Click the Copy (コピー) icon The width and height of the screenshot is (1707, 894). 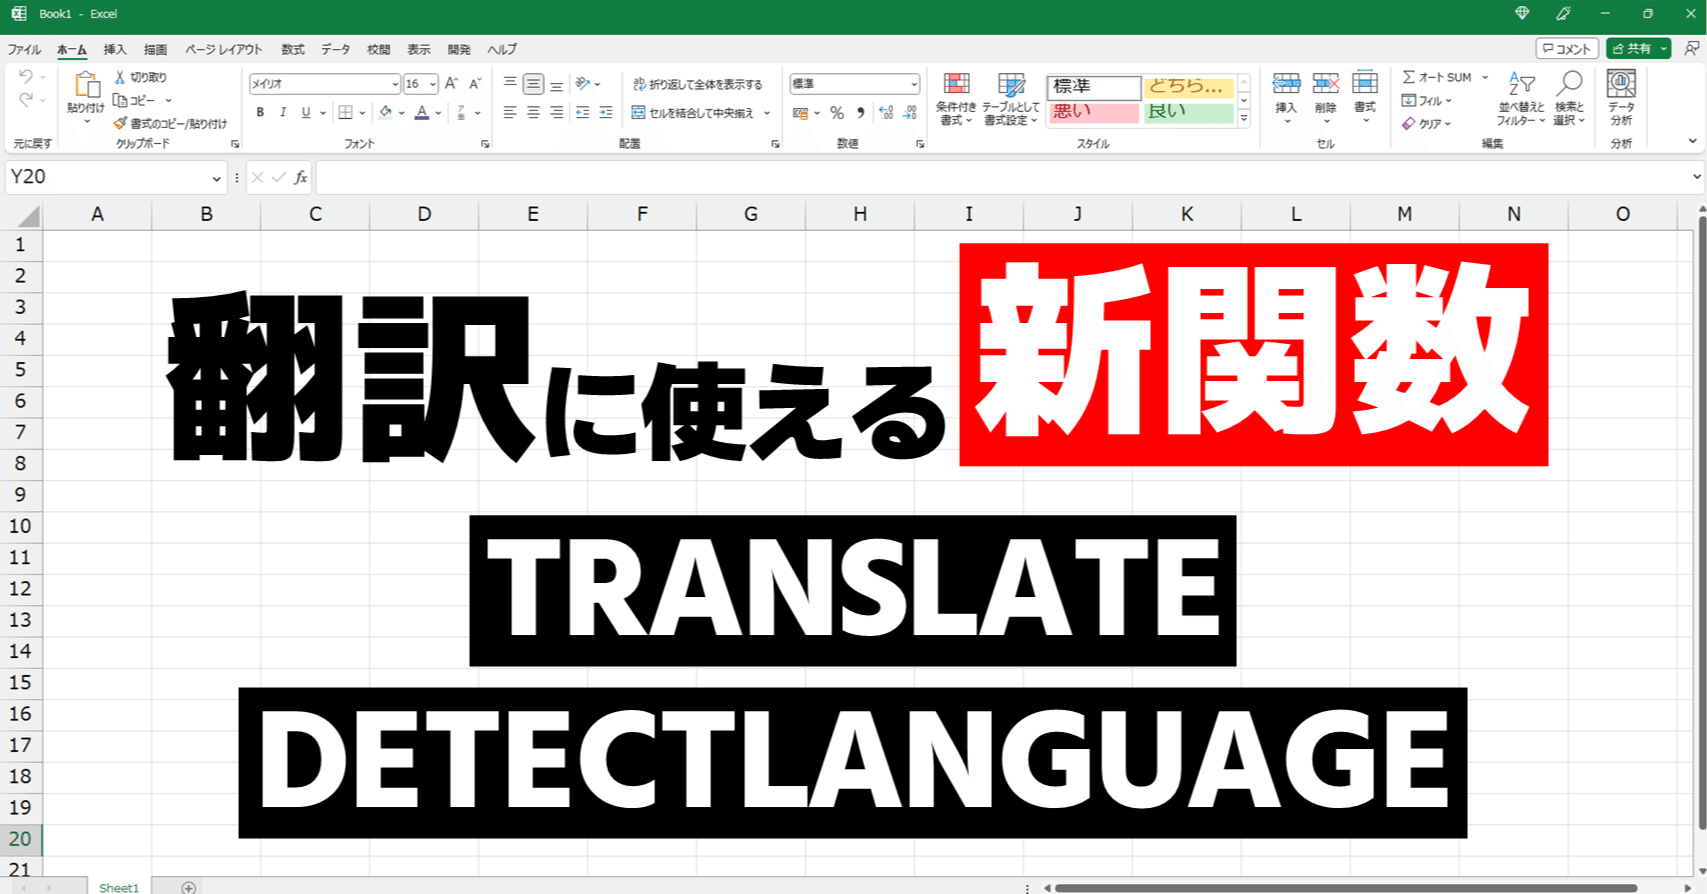tap(120, 100)
